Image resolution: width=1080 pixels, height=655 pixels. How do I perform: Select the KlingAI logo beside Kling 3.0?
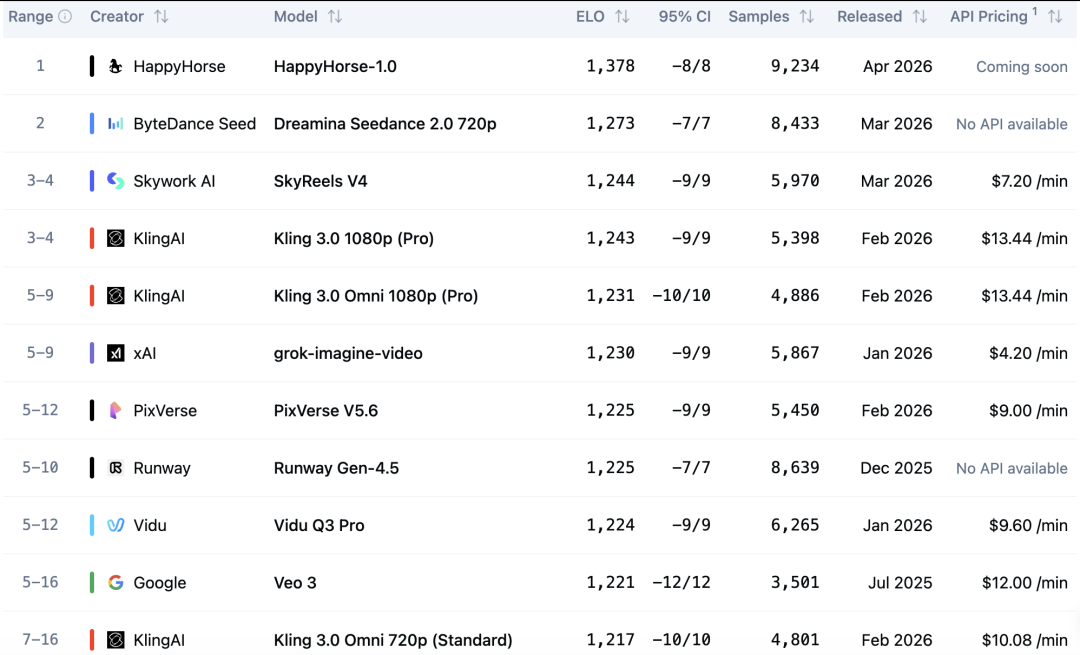[116, 238]
